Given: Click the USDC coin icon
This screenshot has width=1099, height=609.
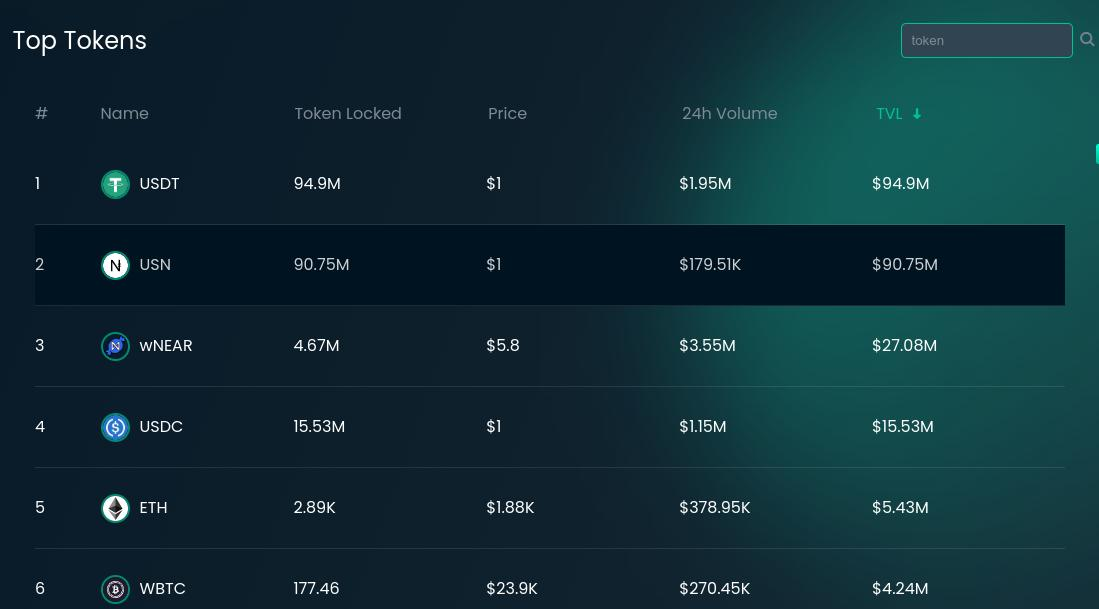Looking at the screenshot, I should click(x=116, y=427).
